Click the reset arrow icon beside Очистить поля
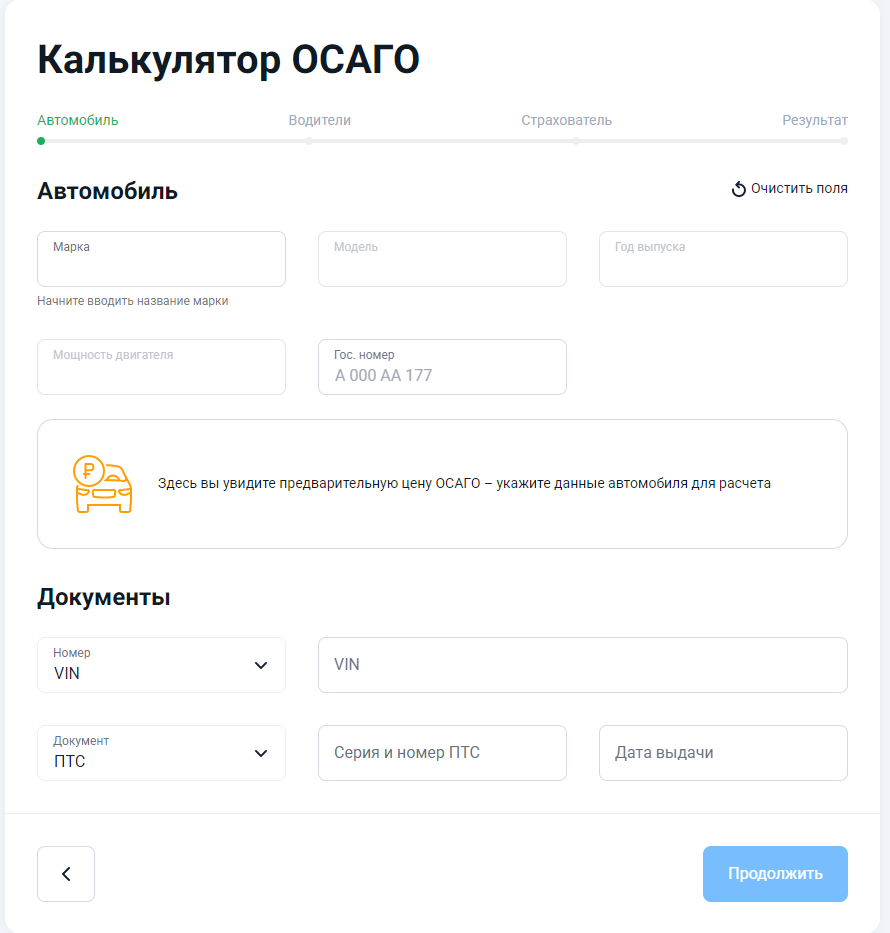 pos(739,189)
